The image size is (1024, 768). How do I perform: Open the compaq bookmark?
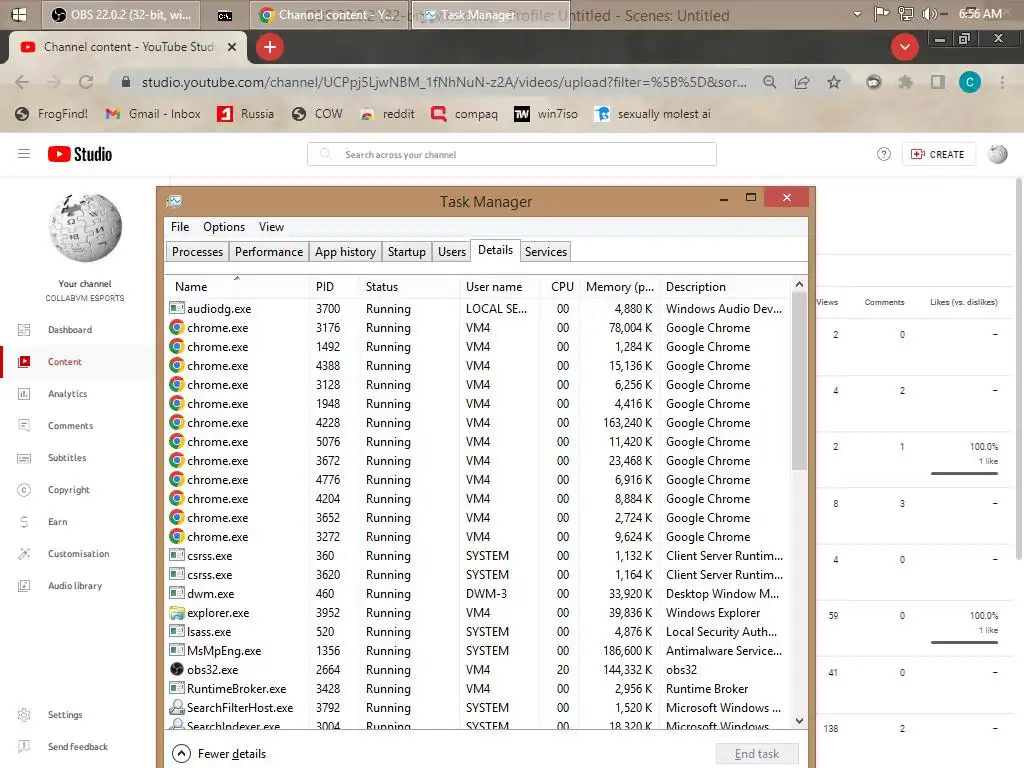point(464,114)
